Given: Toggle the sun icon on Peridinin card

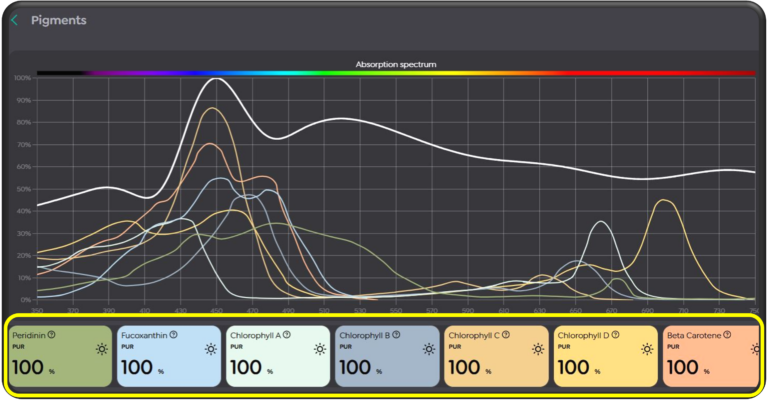Looking at the screenshot, I should [x=101, y=349].
